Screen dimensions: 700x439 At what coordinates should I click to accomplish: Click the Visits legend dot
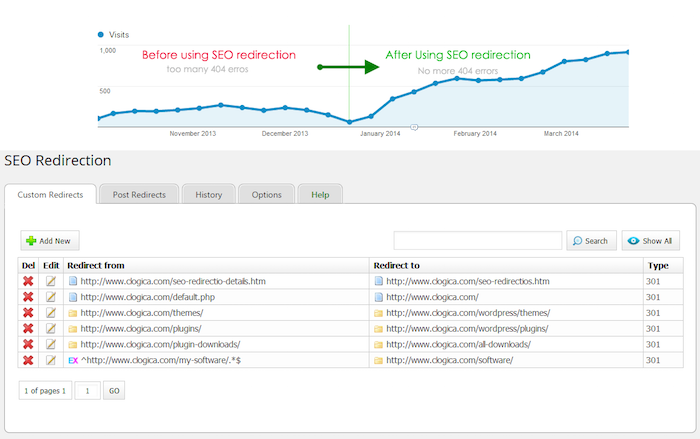[100, 34]
